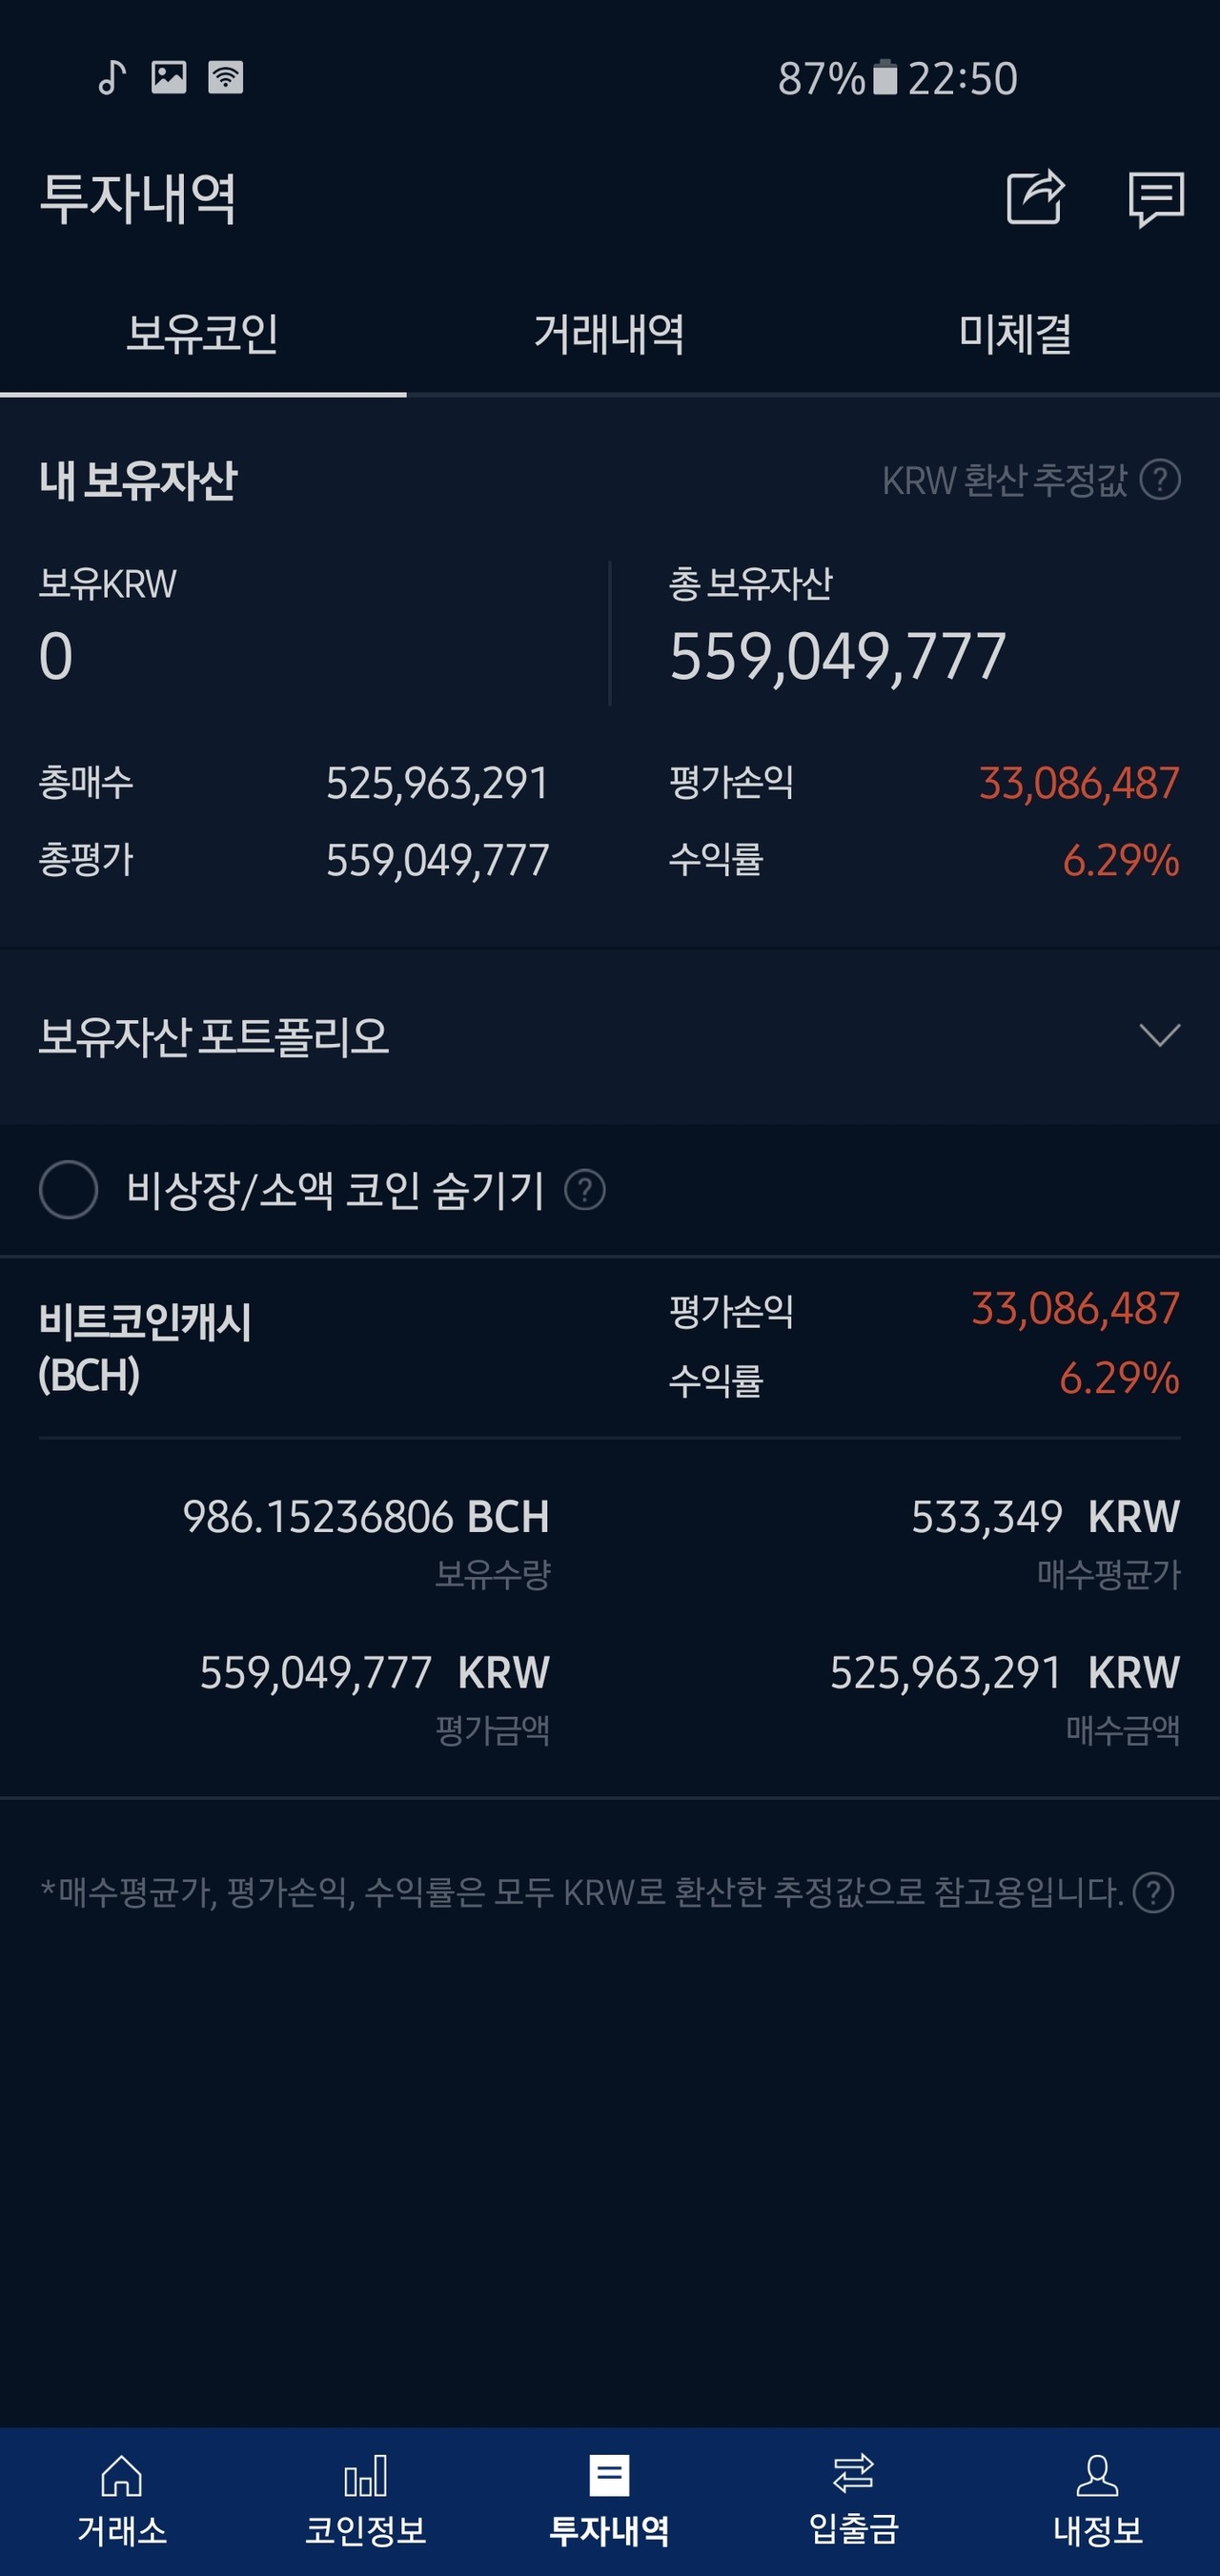Switch to 거래내역 tab
This screenshot has width=1220, height=2576.
(609, 333)
